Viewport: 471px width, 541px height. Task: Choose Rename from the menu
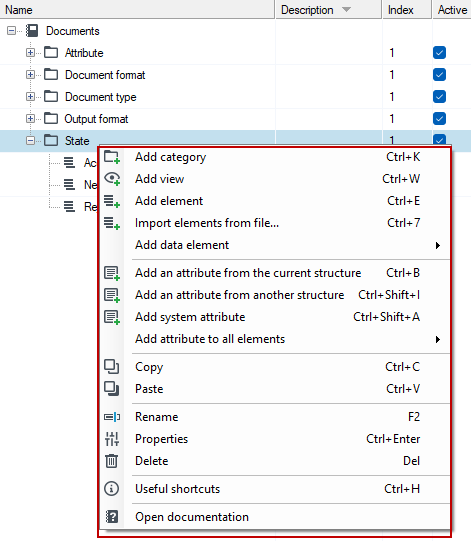(275, 417)
